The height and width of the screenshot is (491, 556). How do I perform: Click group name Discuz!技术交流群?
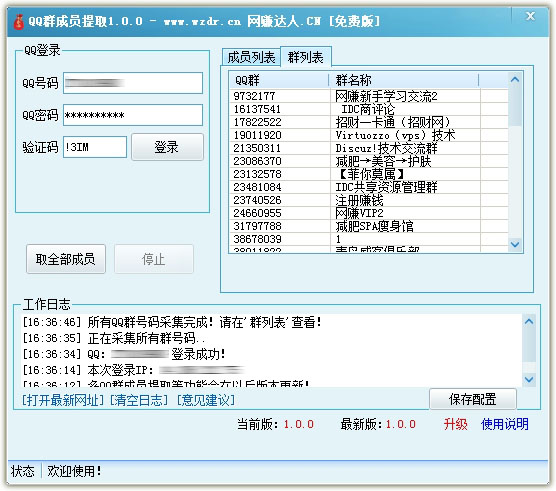pyautogui.click(x=387, y=148)
